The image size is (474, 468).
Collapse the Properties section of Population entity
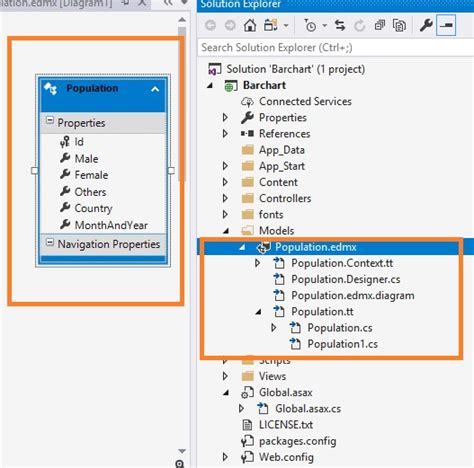tap(50, 120)
